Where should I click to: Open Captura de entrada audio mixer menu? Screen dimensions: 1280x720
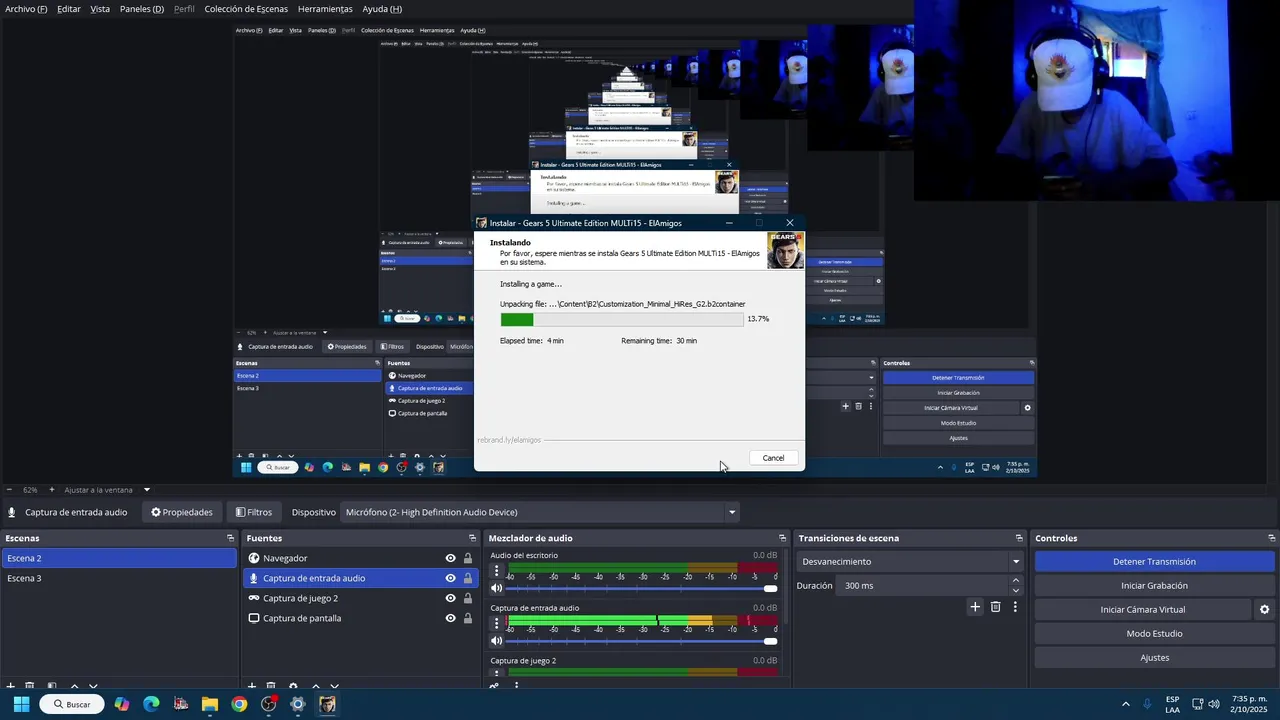point(496,623)
